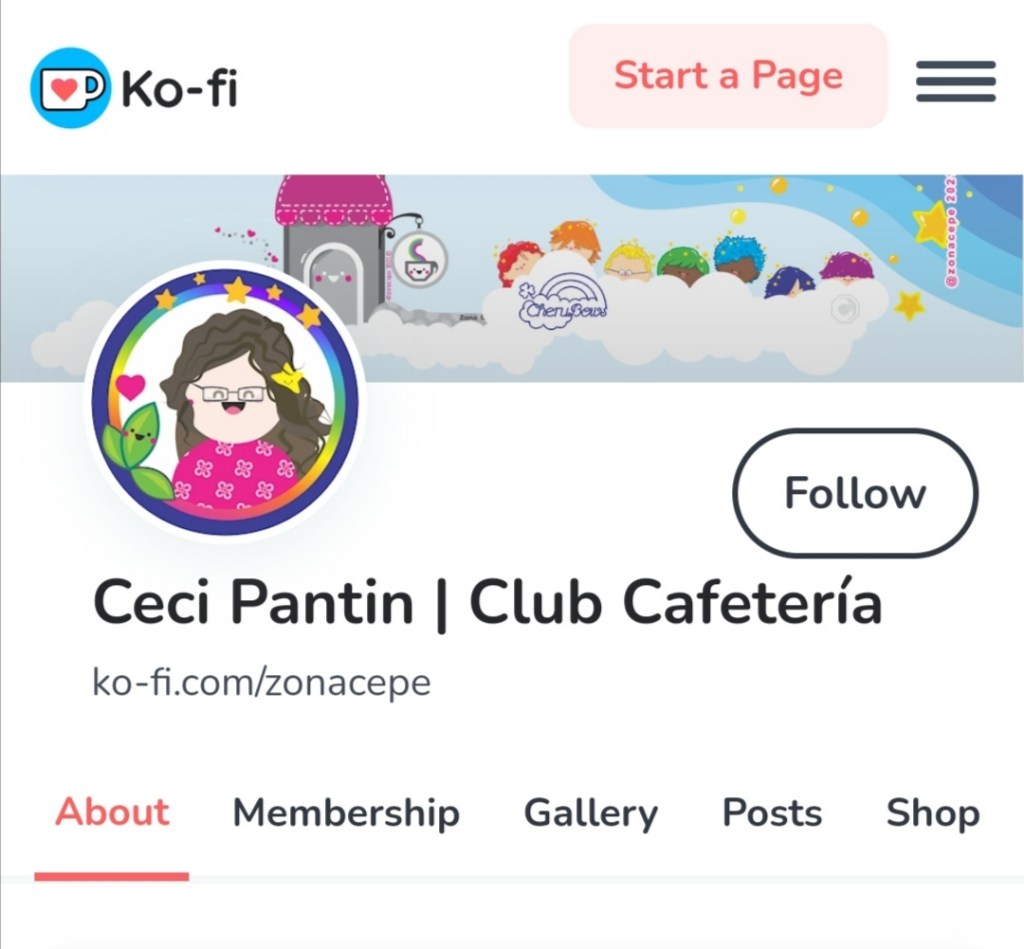The height and width of the screenshot is (949, 1024).
Task: Click the pink-roofed café building in banner
Action: click(x=334, y=248)
